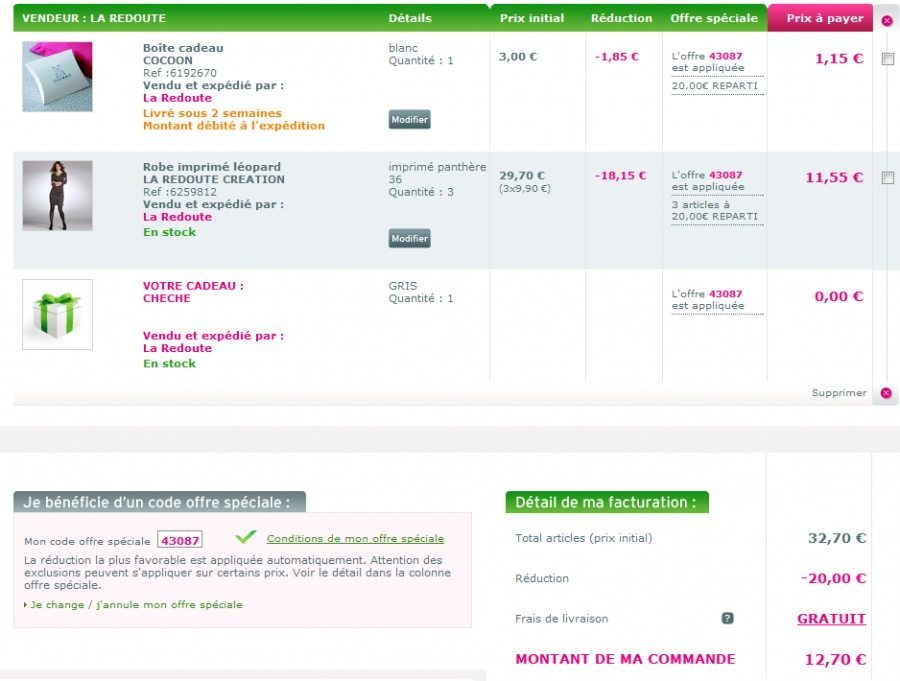Click the special offer code field 43087
The width and height of the screenshot is (900, 681).
coord(181,540)
